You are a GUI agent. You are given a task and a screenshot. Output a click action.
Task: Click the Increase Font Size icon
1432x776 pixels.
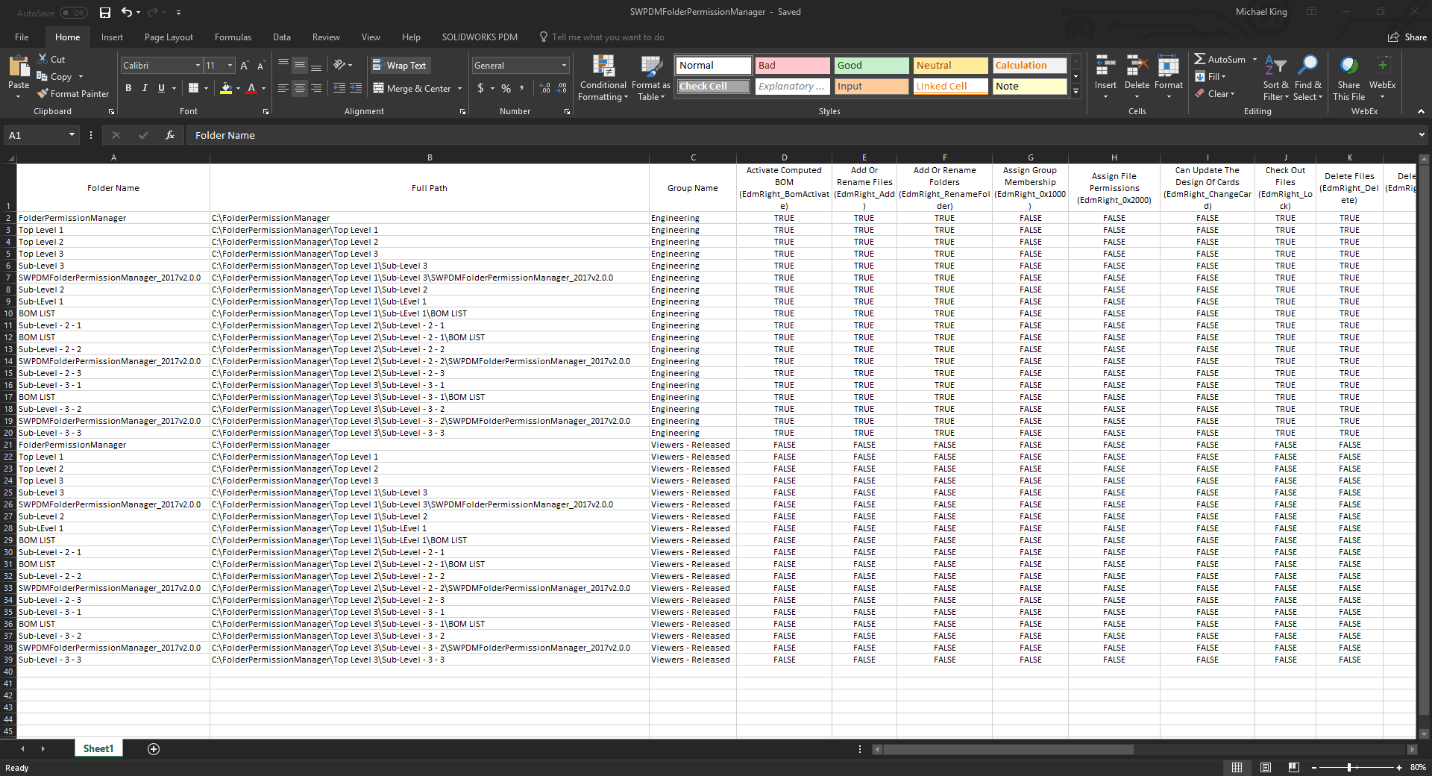(x=244, y=65)
